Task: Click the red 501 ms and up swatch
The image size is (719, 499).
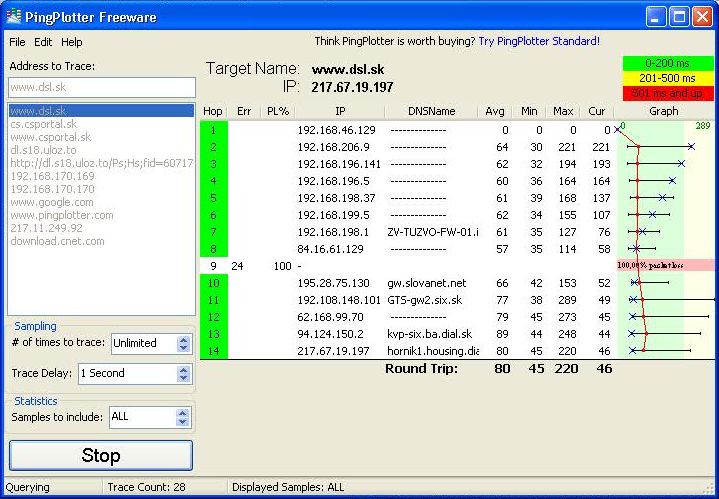Action: [667, 93]
